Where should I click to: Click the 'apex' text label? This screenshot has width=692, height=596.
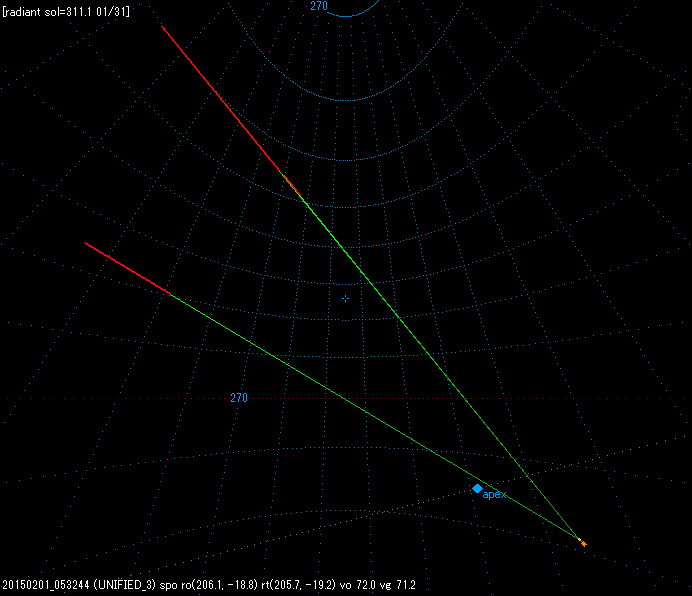(x=494, y=495)
